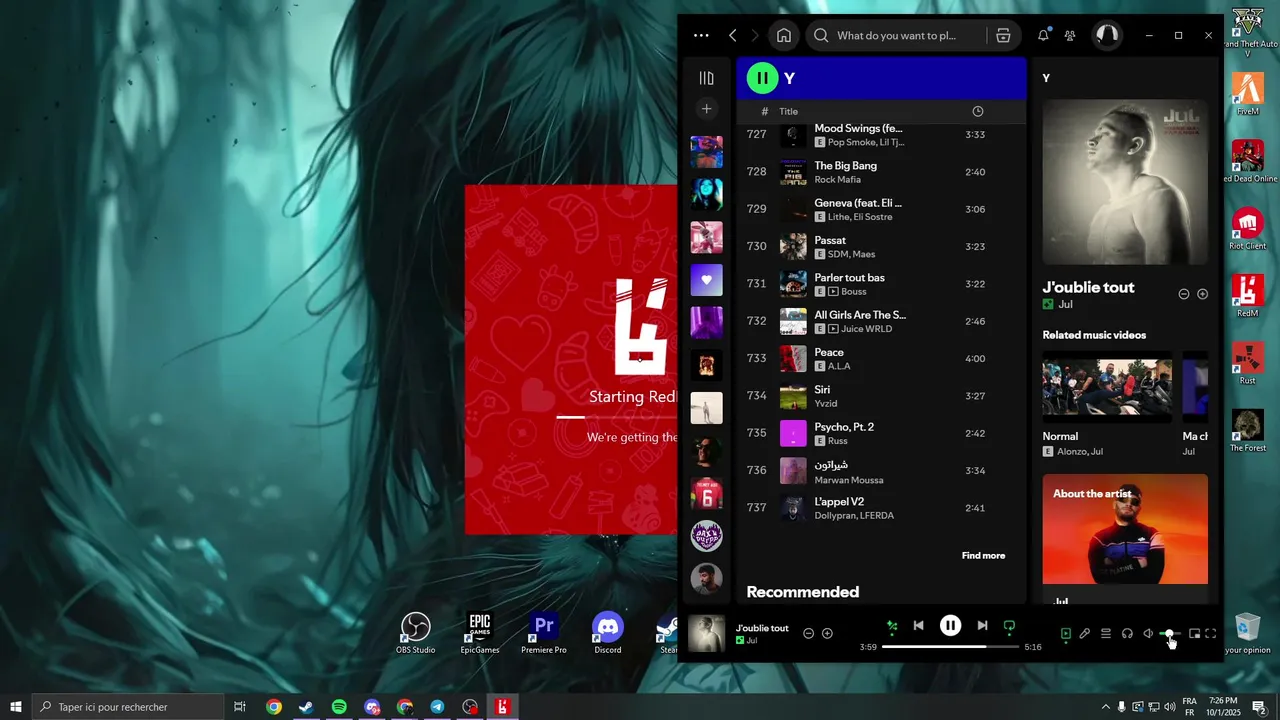Pause playback in bottom bar

coord(950,626)
